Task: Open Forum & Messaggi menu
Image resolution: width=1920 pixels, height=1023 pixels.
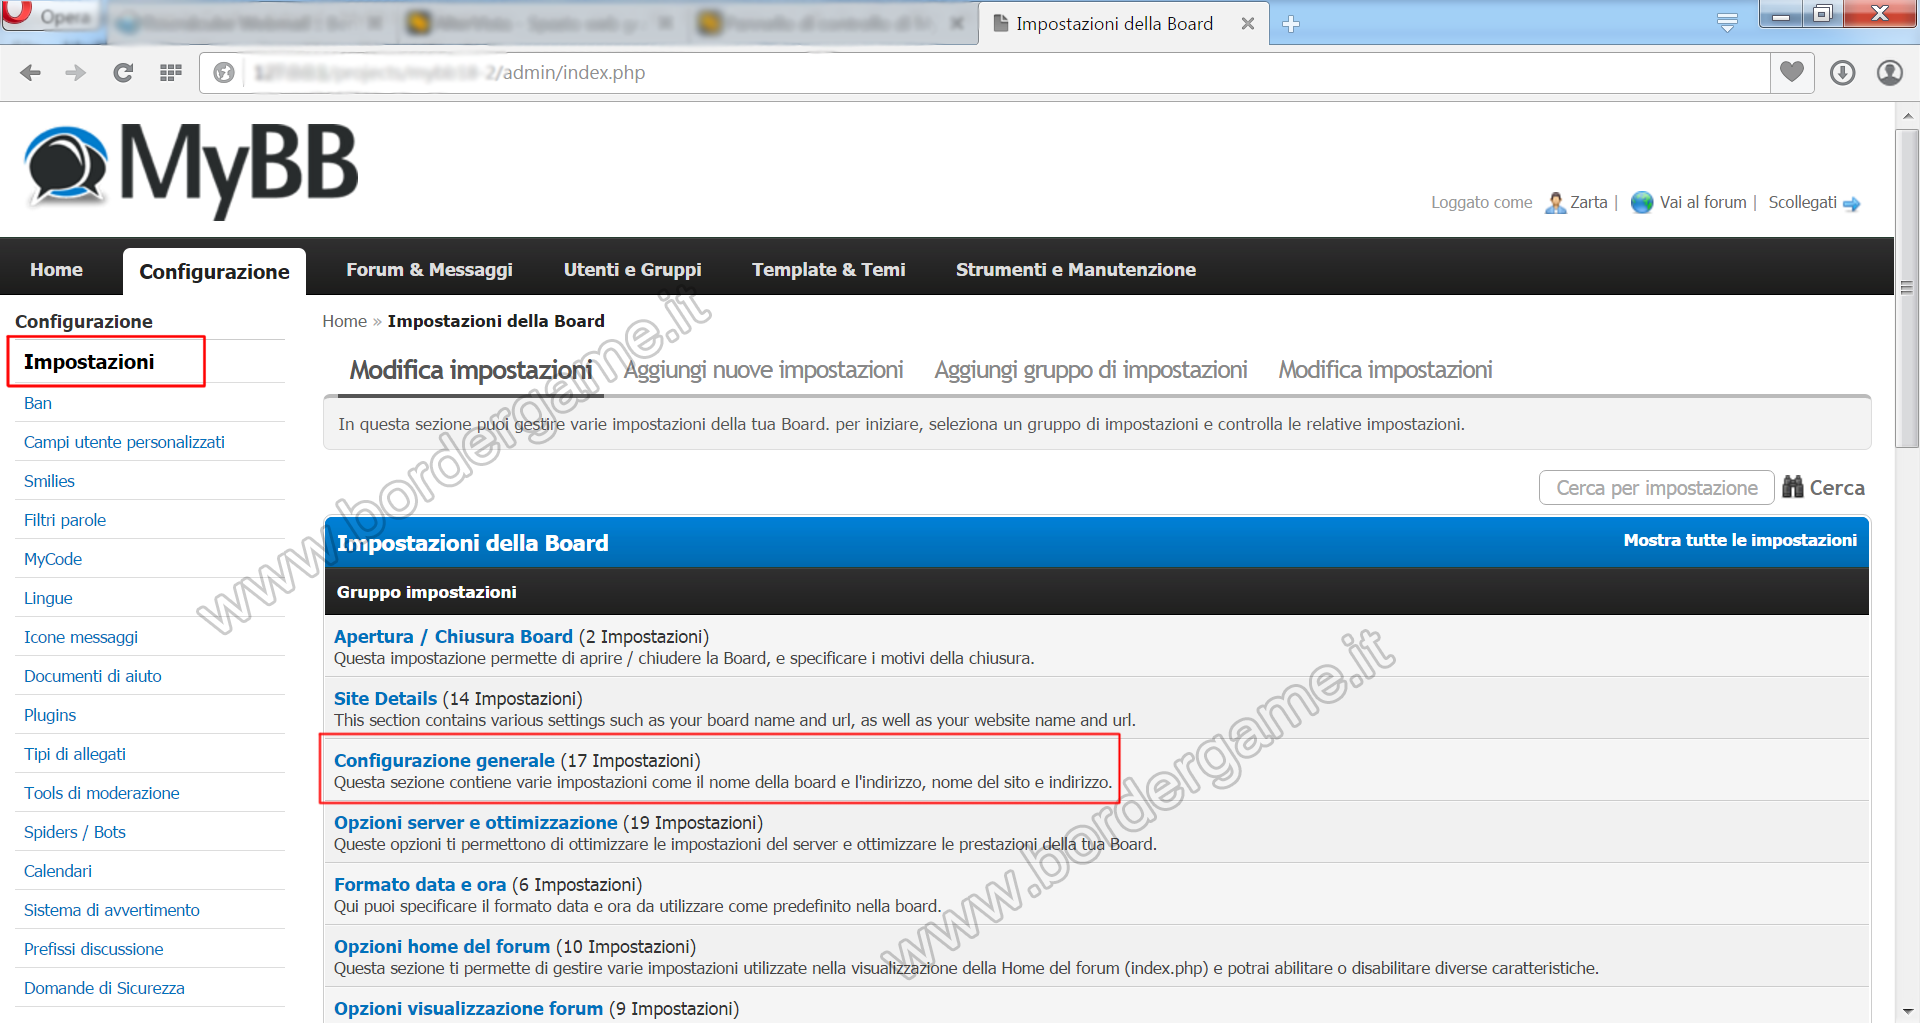Action: pyautogui.click(x=429, y=270)
